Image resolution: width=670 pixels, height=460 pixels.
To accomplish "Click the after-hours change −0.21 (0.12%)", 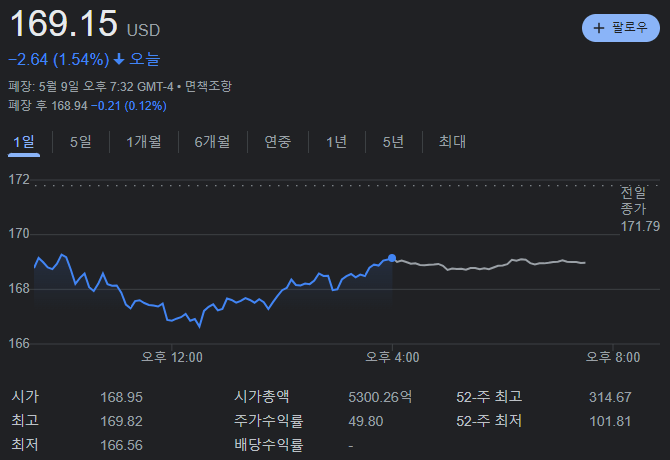I will (x=129, y=106).
